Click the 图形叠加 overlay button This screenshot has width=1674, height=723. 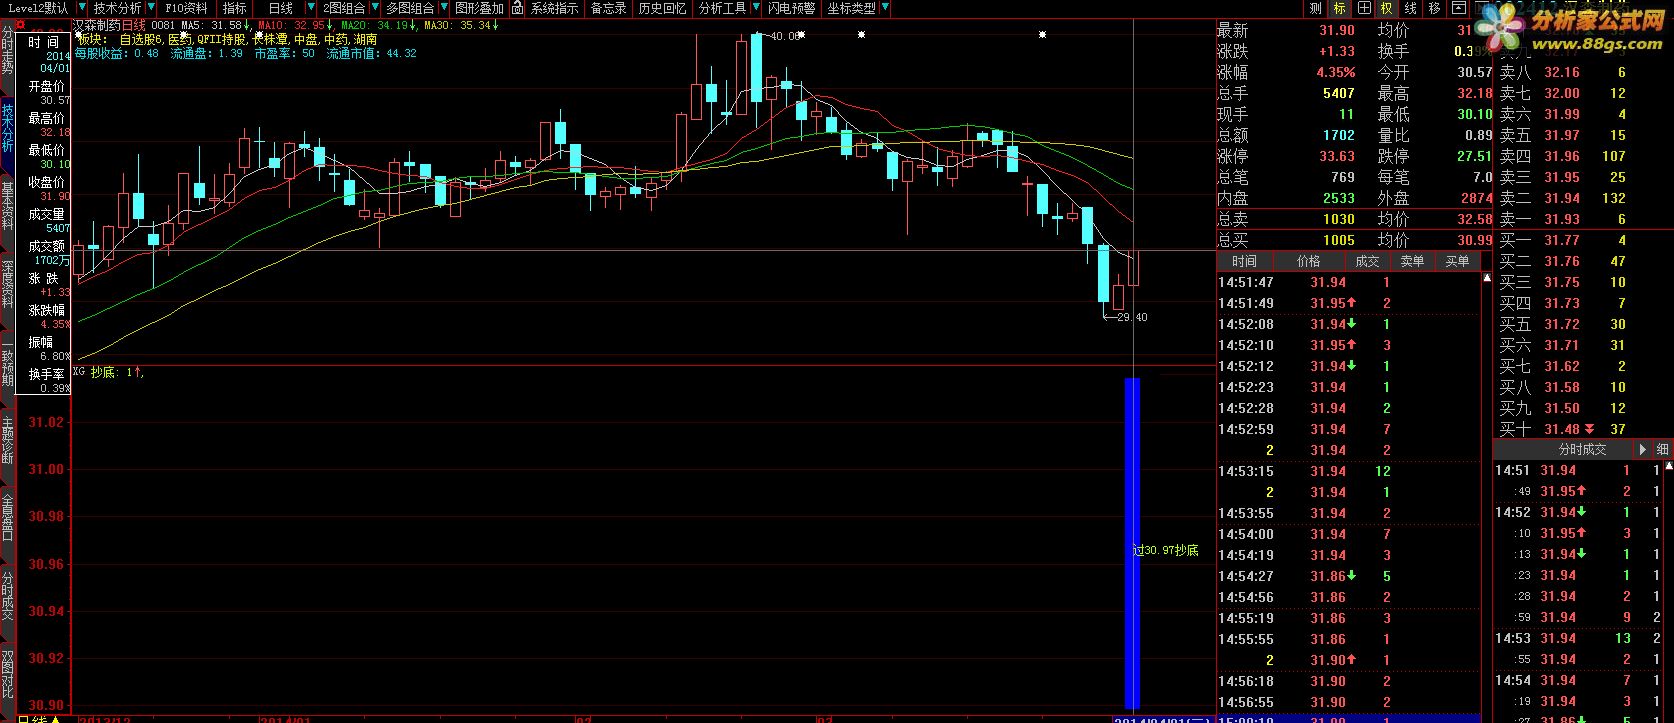pos(479,8)
